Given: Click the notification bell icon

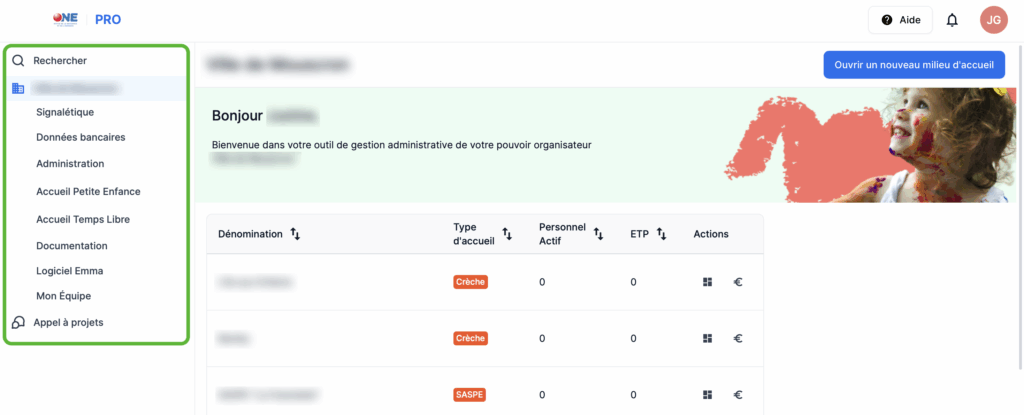Looking at the screenshot, I should pyautogui.click(x=952, y=20).
